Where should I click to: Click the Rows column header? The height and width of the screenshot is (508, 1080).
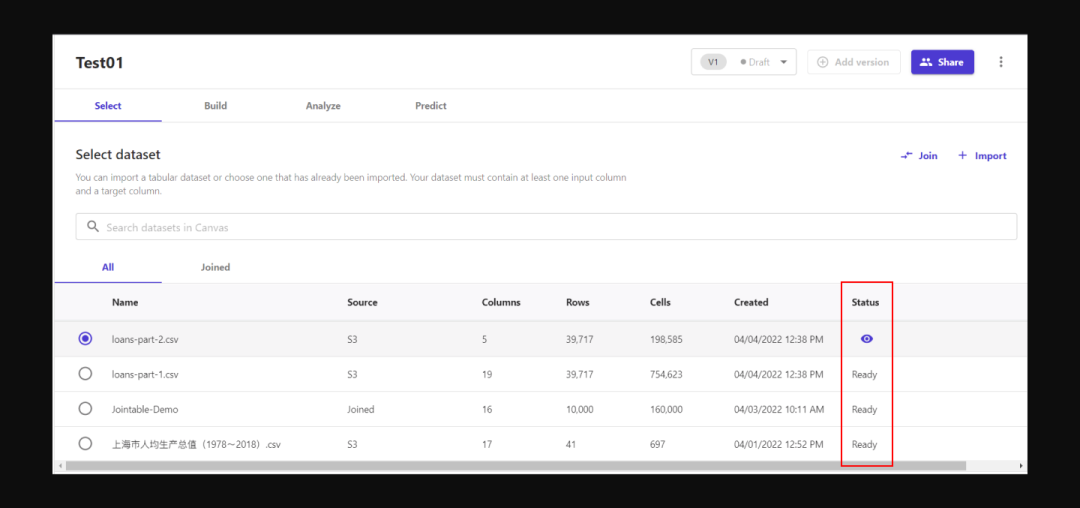tap(577, 302)
